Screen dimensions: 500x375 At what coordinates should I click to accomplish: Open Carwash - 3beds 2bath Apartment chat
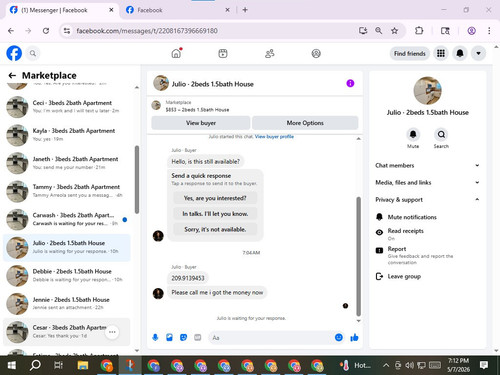(67, 219)
